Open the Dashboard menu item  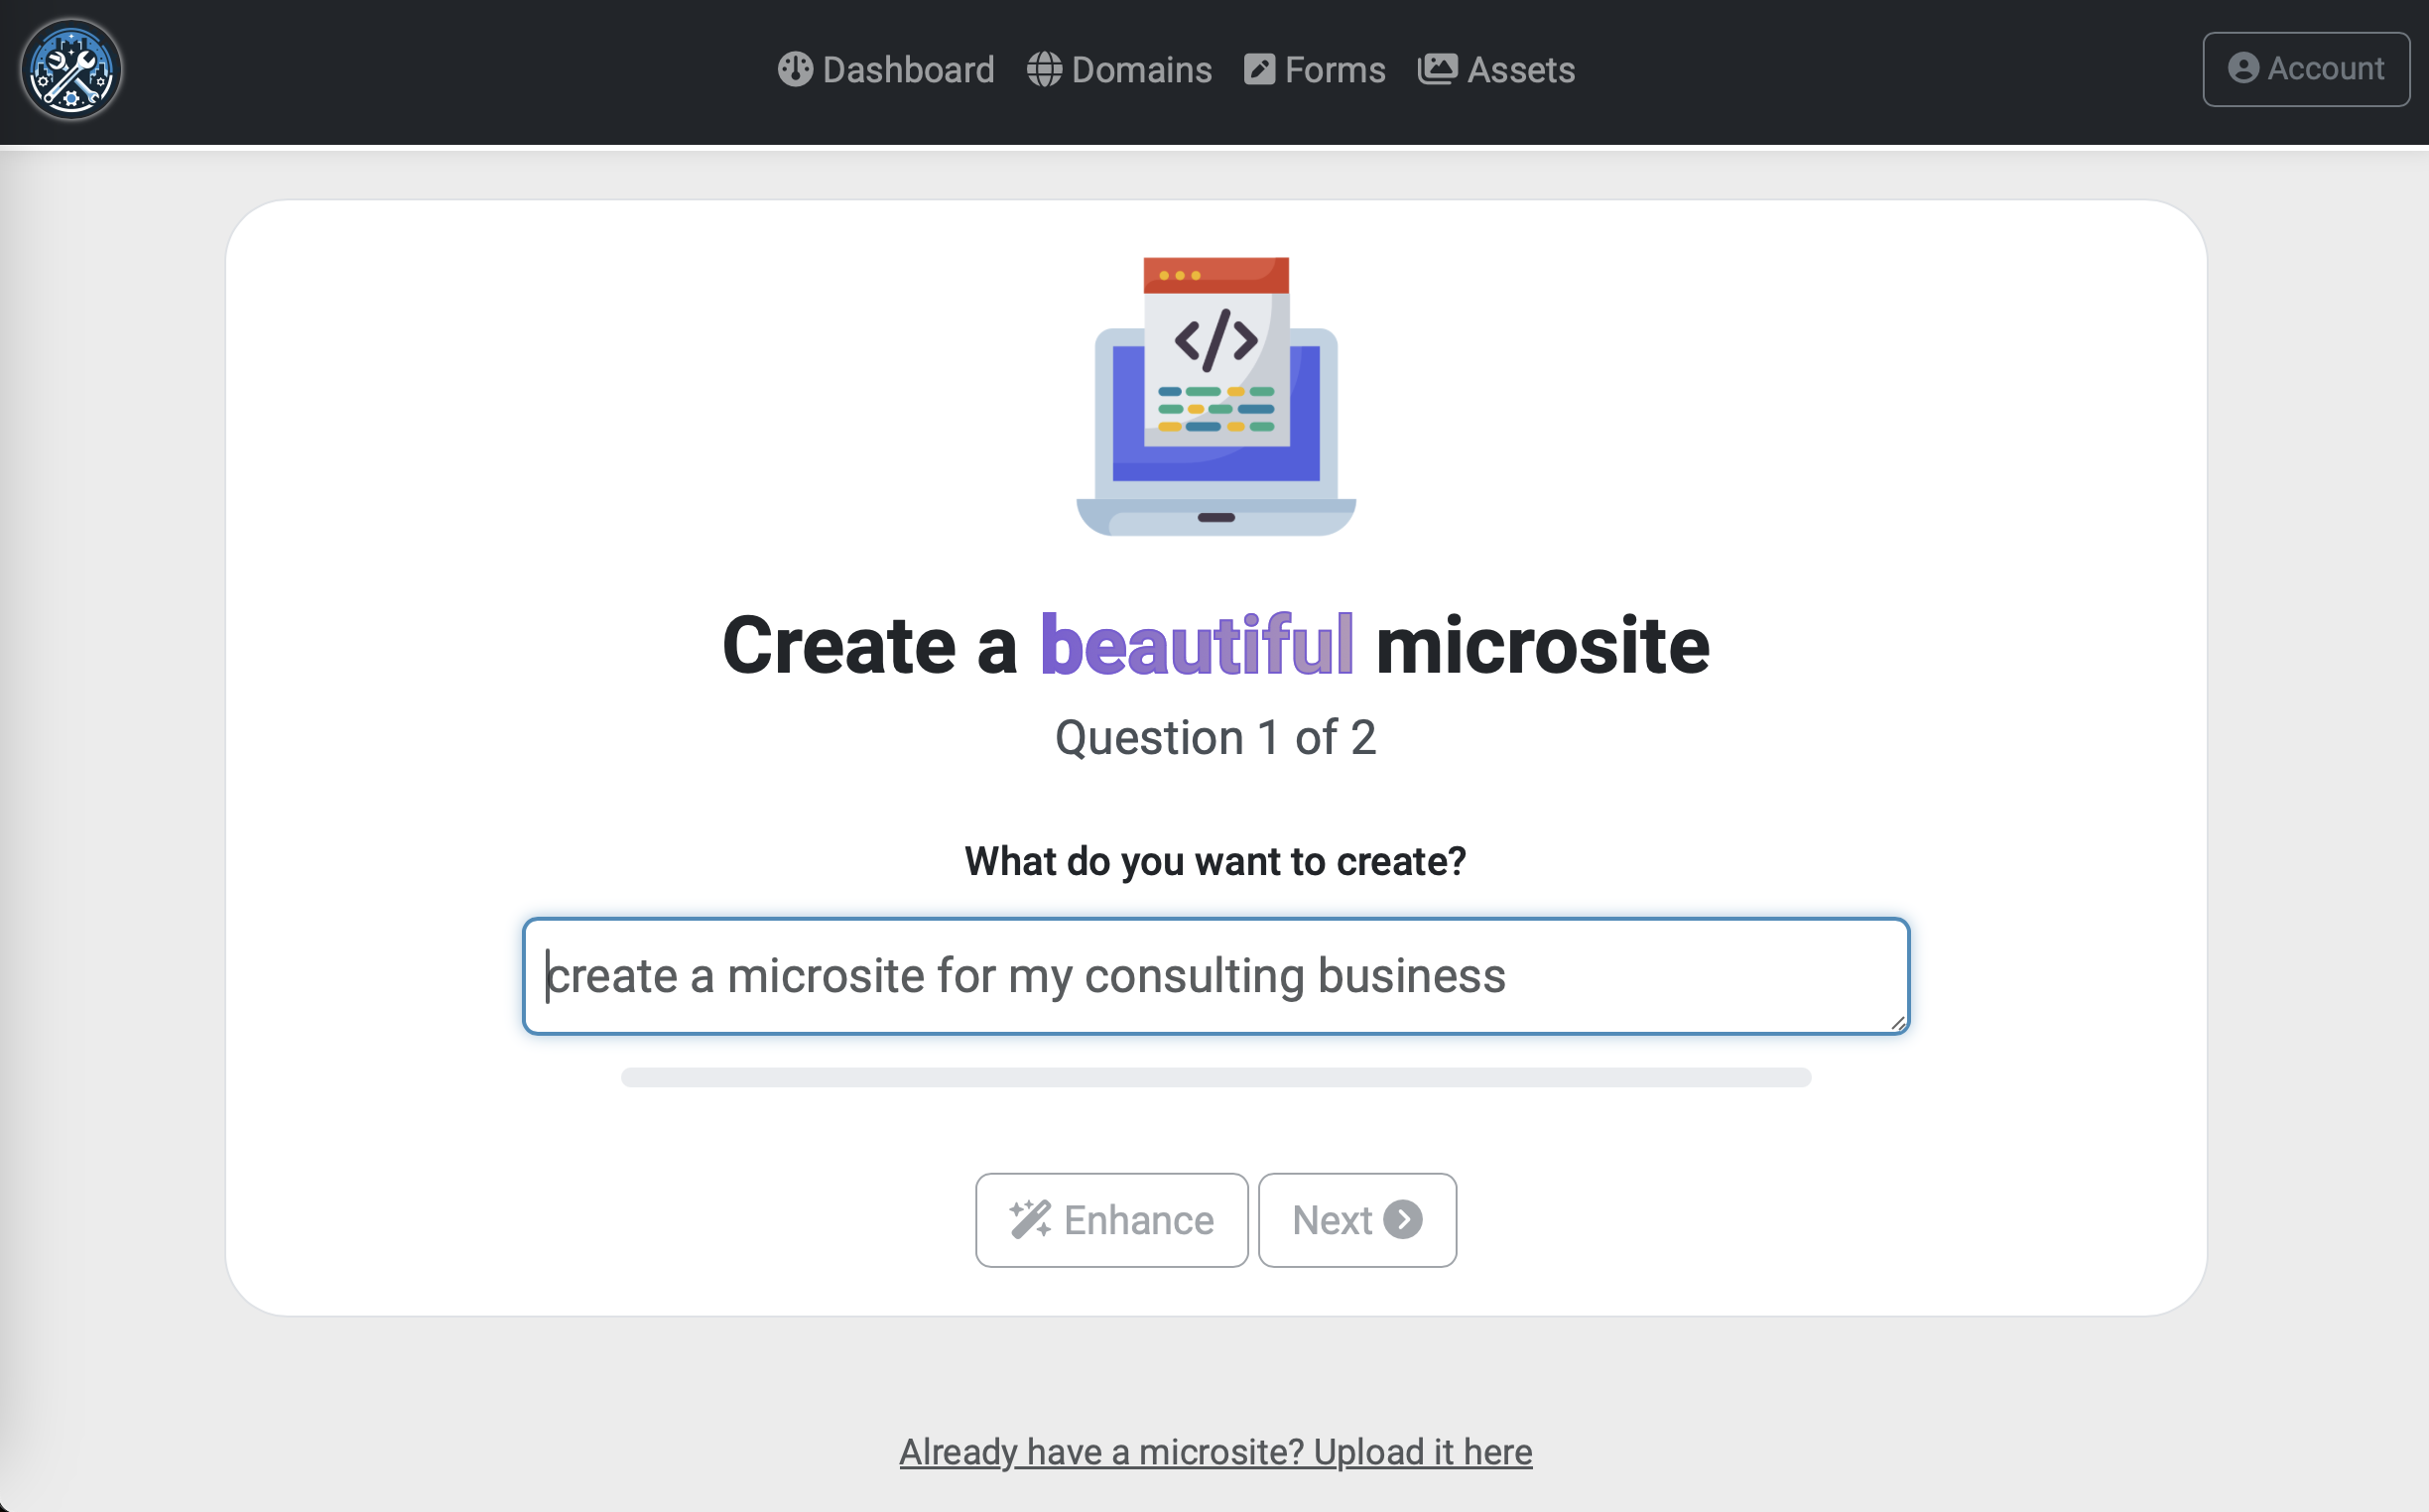908,70
